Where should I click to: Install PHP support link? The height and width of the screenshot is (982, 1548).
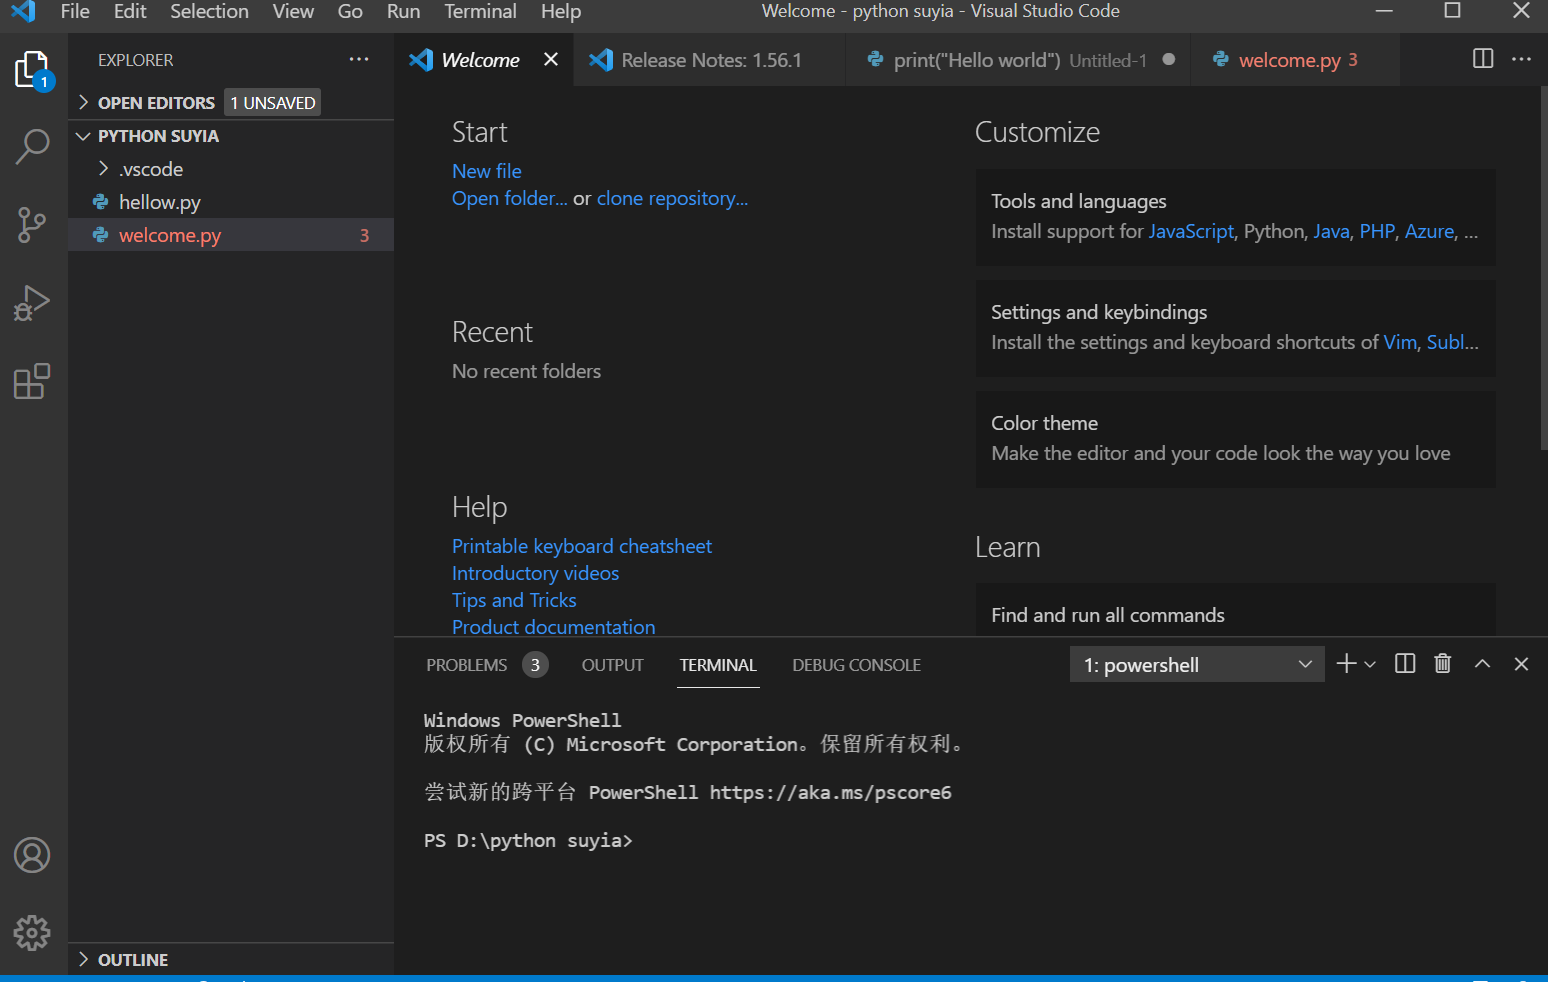[1376, 231]
